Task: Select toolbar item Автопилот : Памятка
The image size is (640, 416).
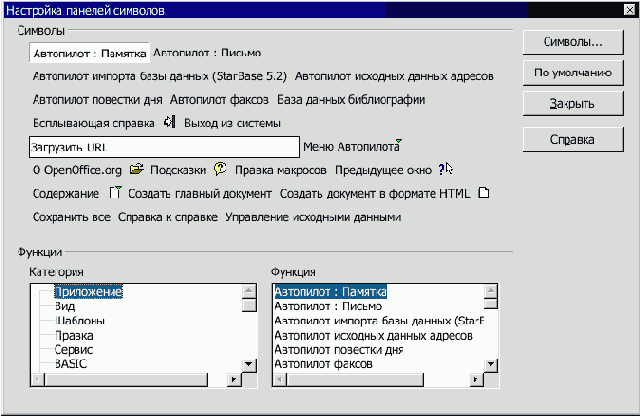Action: tap(90, 53)
